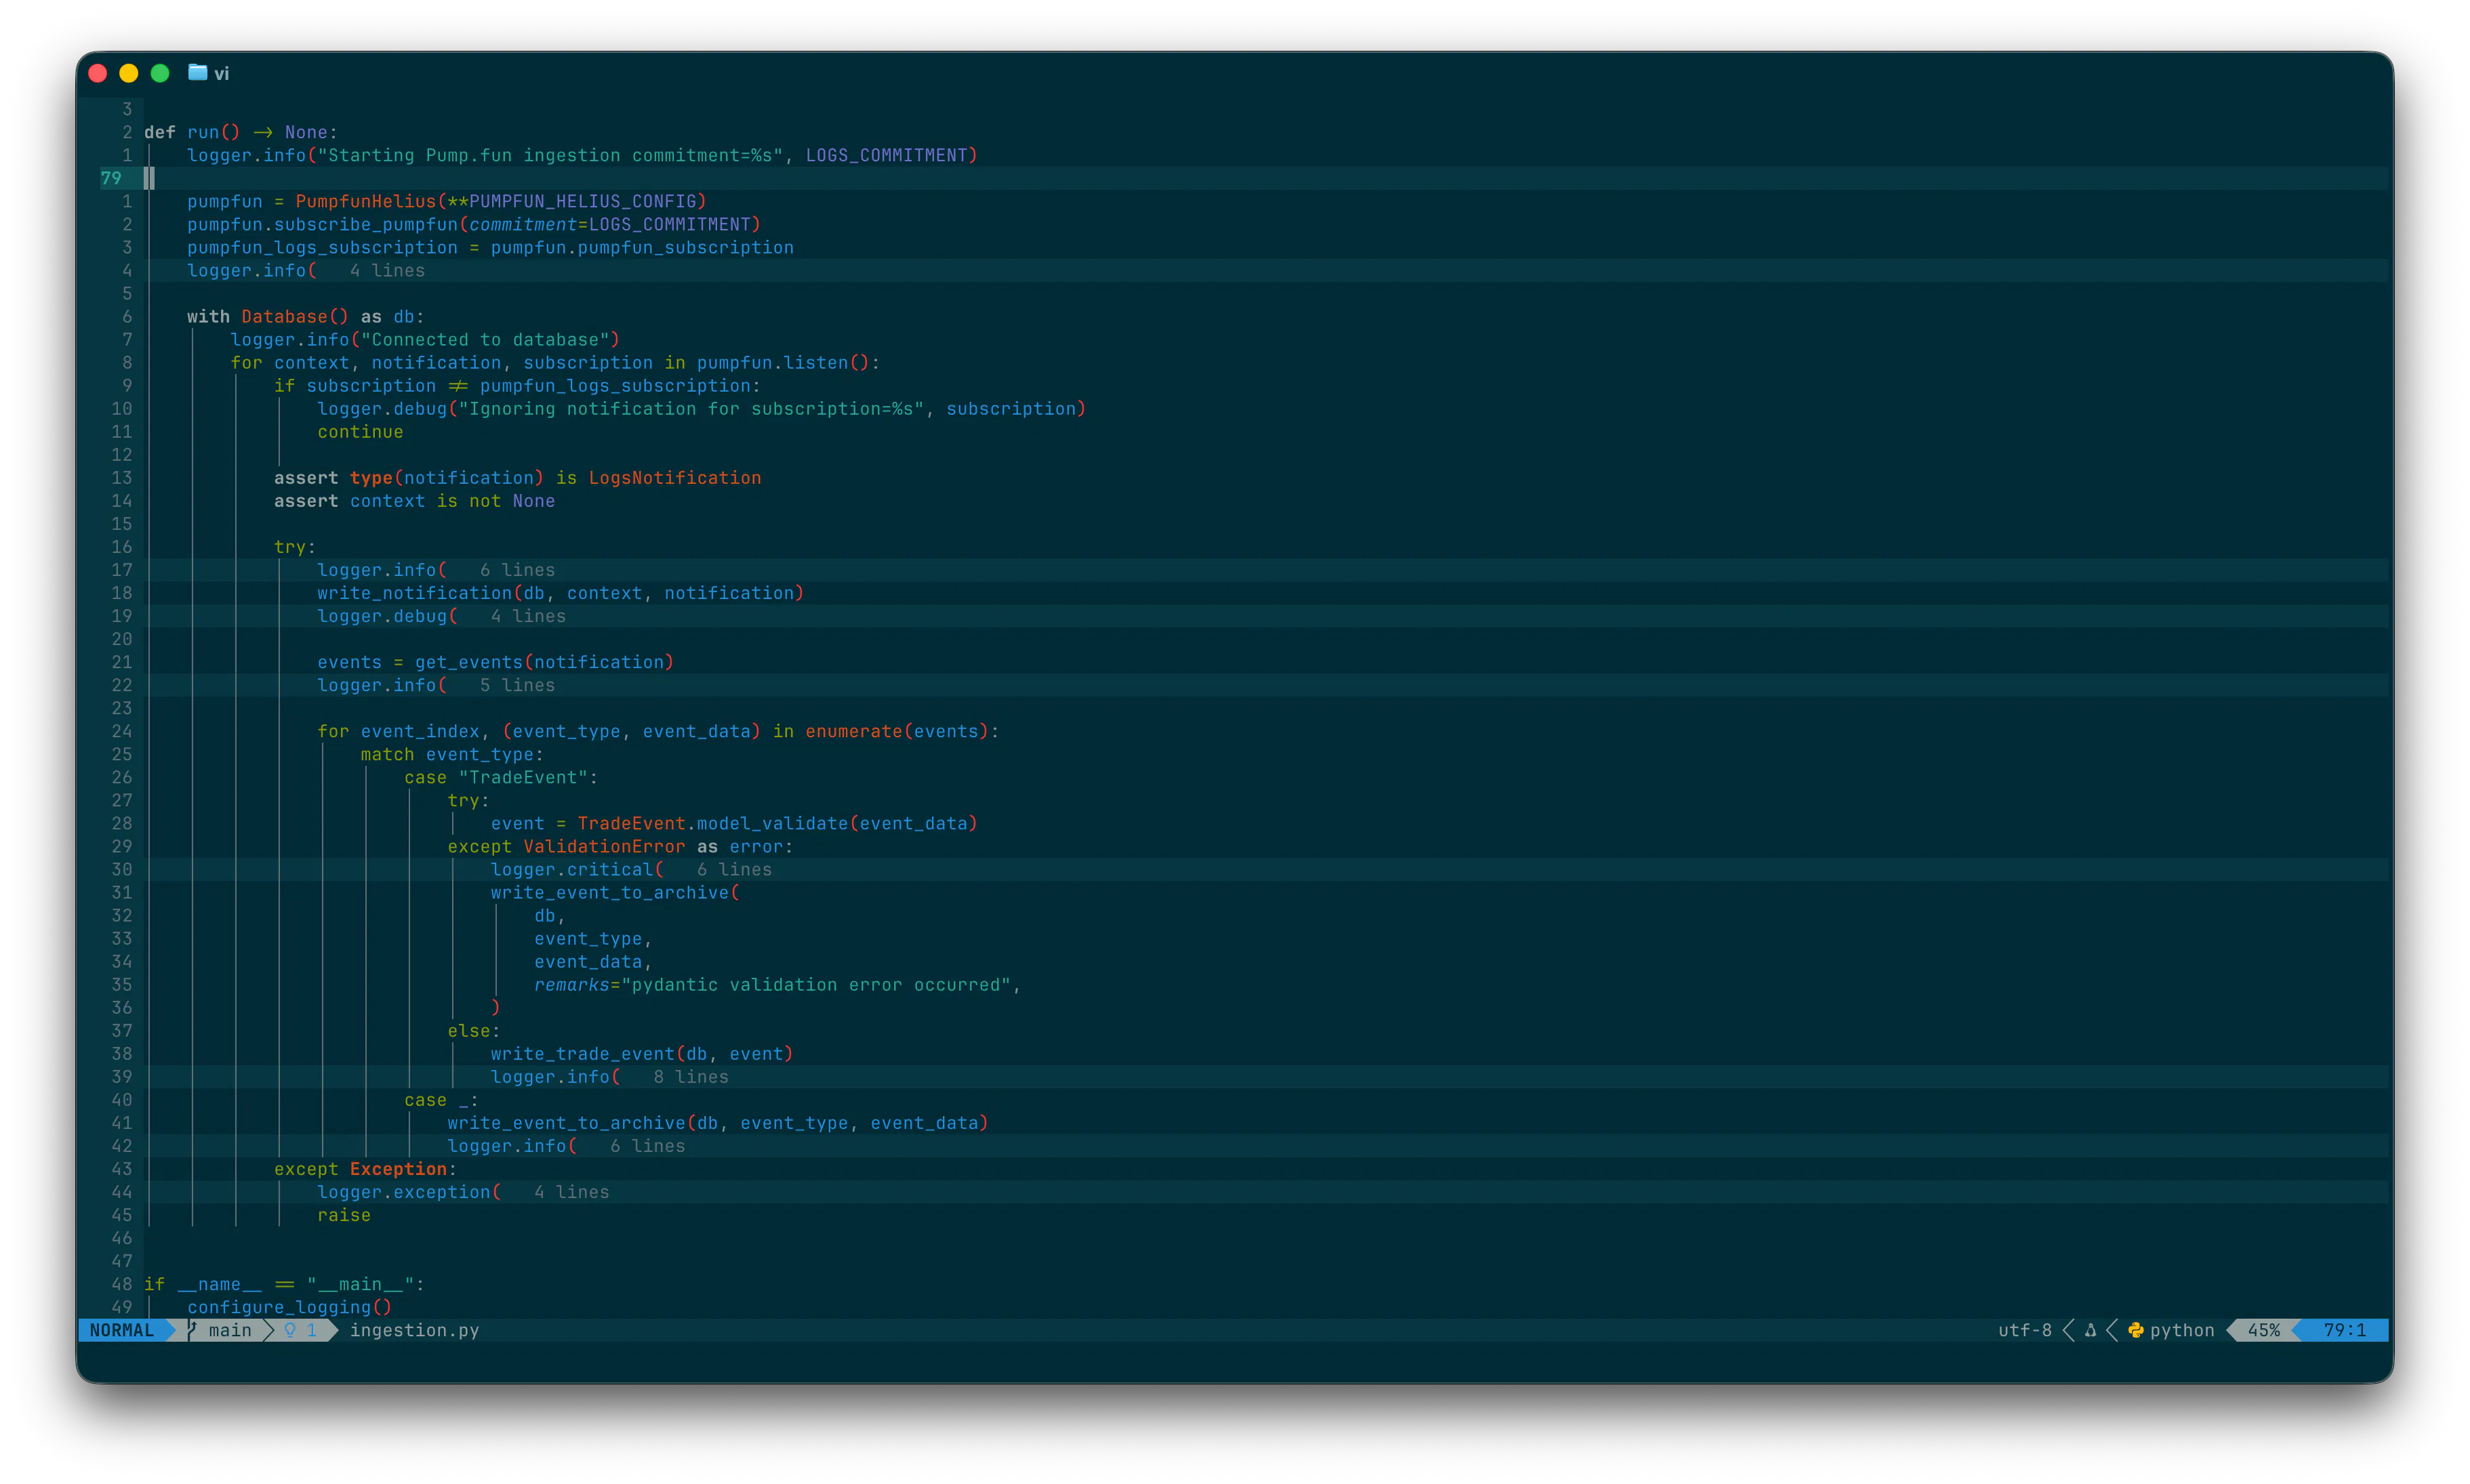Click the vi title text in title bar

click(x=222, y=73)
